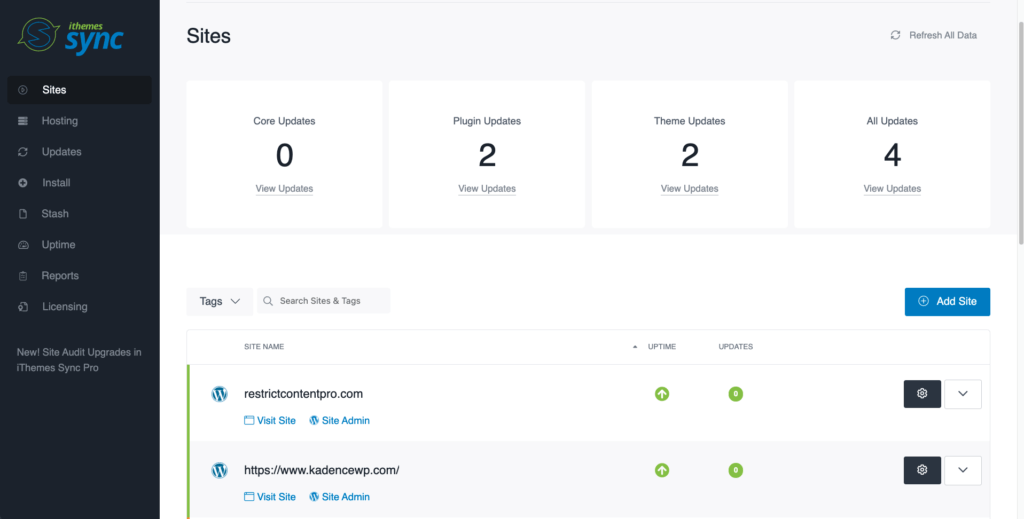Screen dimensions: 1024x519
Task: Click Visit Site for restrictcontentpro.com
Action: click(270, 420)
